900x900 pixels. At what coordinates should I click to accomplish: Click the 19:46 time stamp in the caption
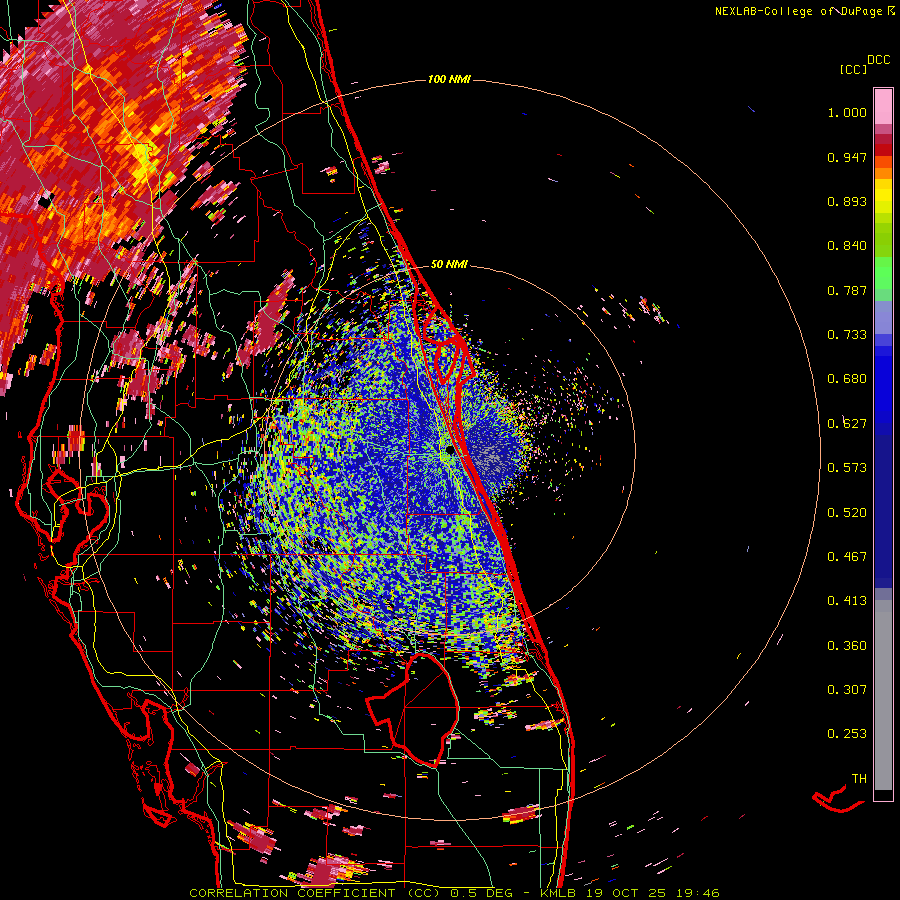(x=700, y=893)
